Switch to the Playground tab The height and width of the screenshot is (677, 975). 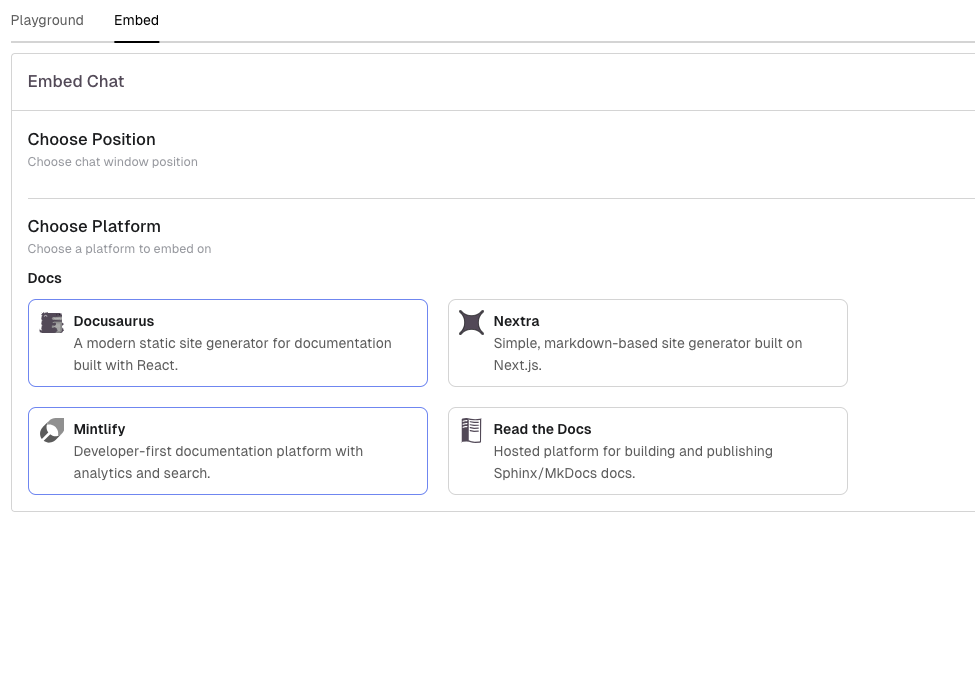click(47, 20)
